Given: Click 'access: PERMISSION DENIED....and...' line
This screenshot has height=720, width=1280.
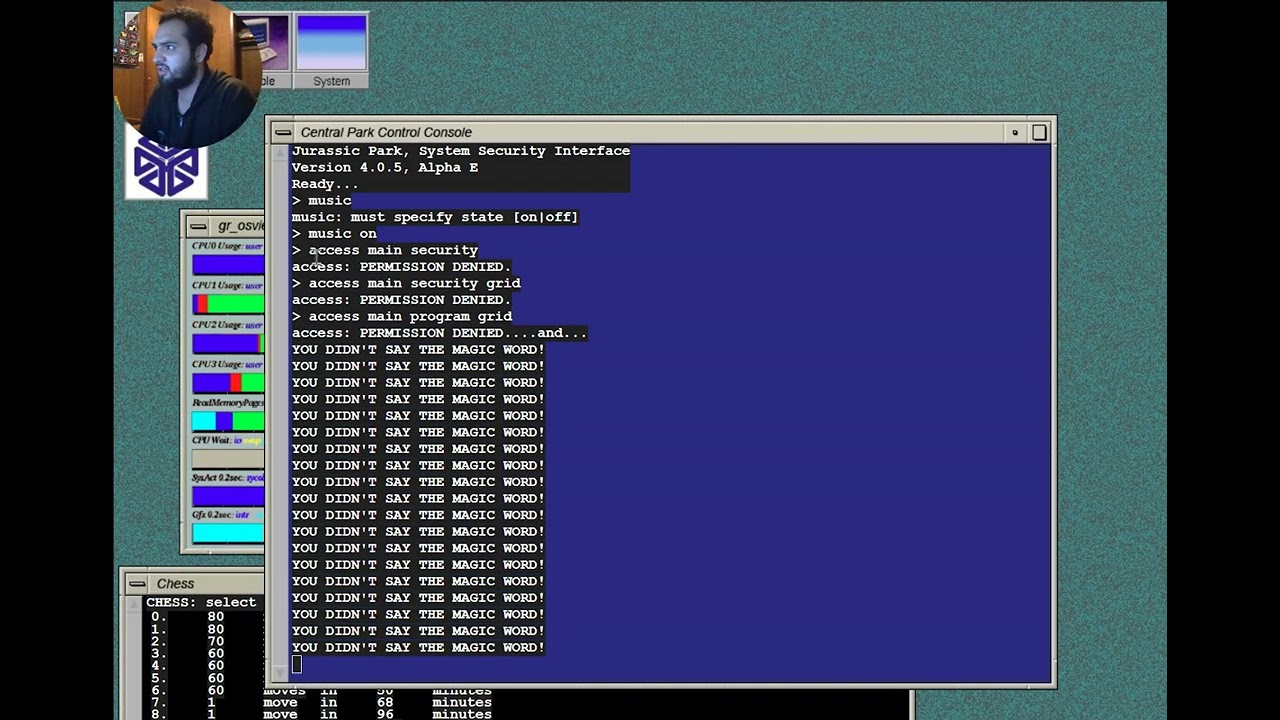Looking at the screenshot, I should 439,333.
